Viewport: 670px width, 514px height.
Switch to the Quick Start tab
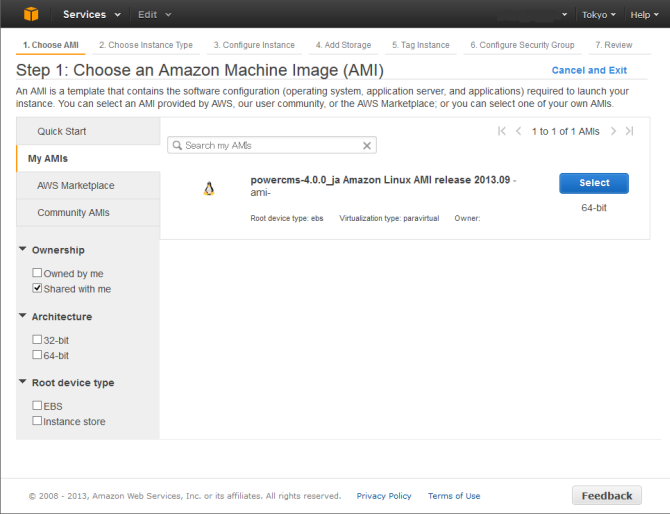[88, 131]
